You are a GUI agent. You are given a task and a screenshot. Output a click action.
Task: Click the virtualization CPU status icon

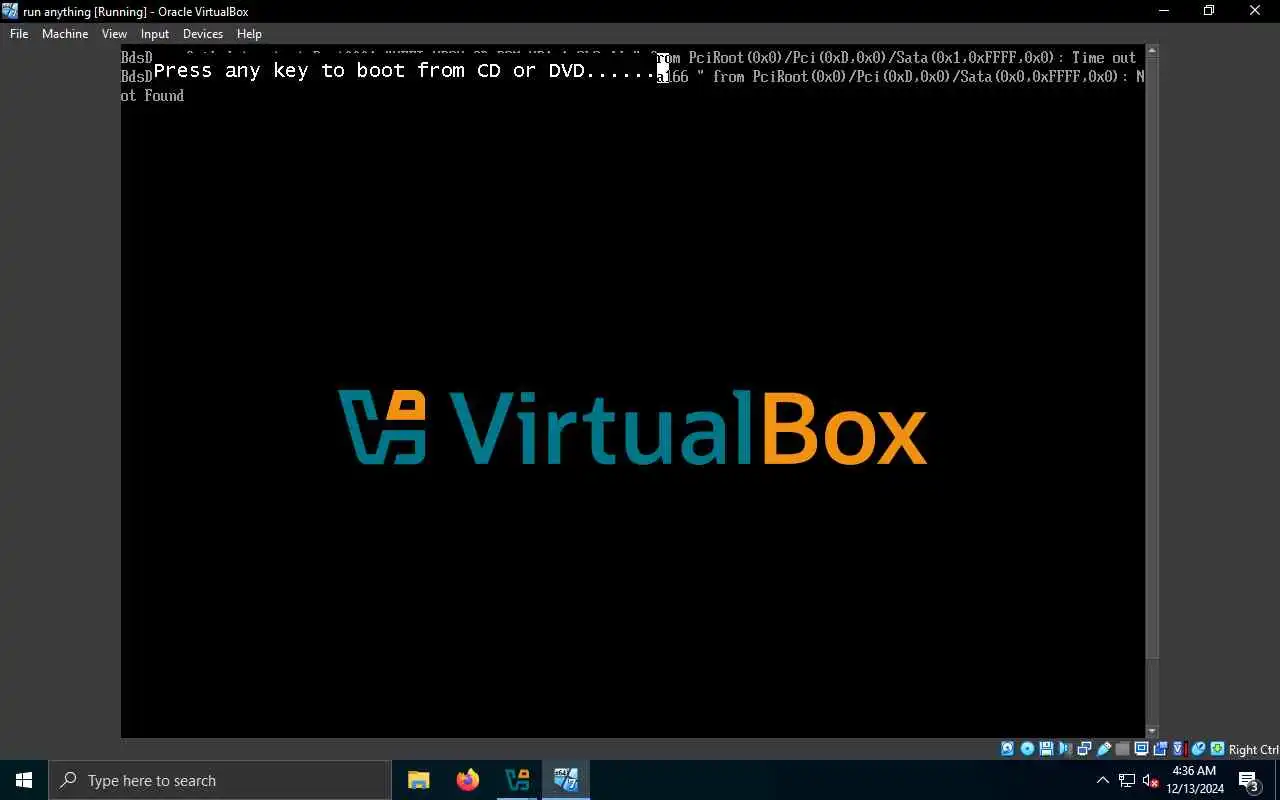click(x=1179, y=749)
